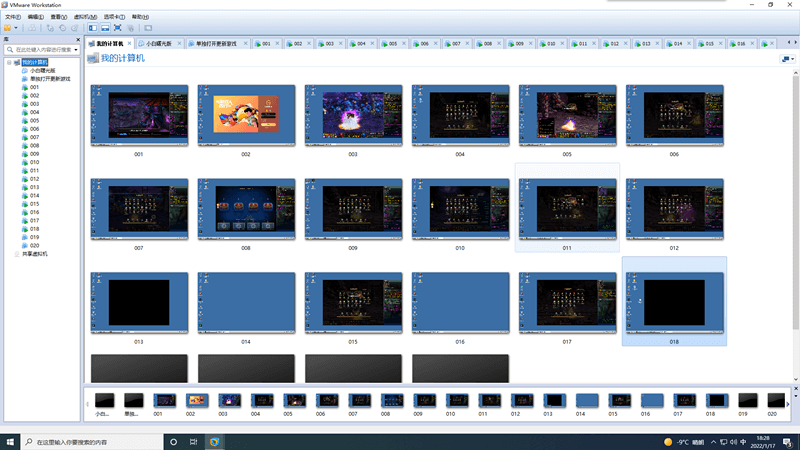Click the 020 thumbnail in bottom strip
Viewport: 800px width, 450px height.
(x=776, y=401)
